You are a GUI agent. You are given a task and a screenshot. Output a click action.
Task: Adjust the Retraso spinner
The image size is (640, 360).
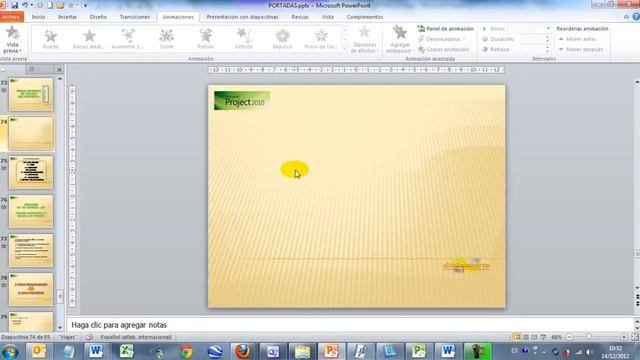tap(547, 49)
